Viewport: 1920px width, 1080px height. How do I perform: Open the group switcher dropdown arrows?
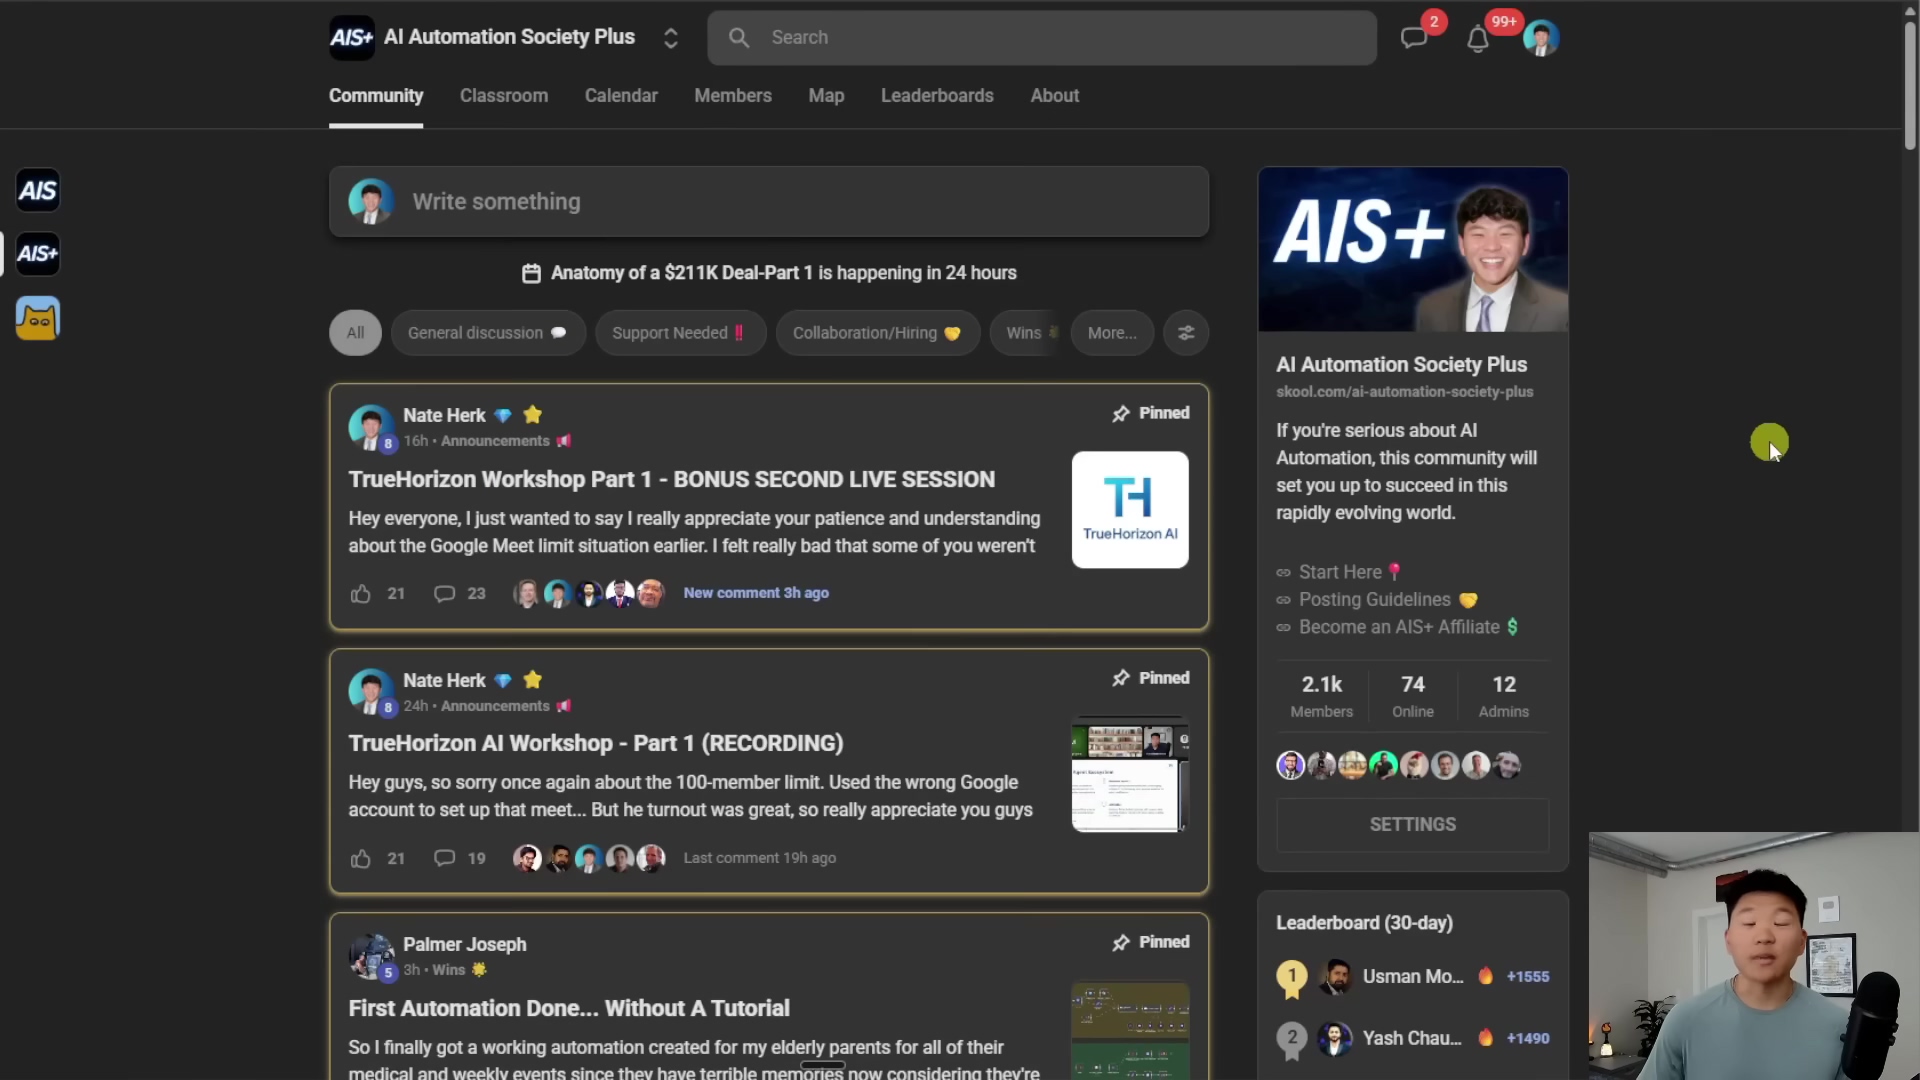(671, 38)
